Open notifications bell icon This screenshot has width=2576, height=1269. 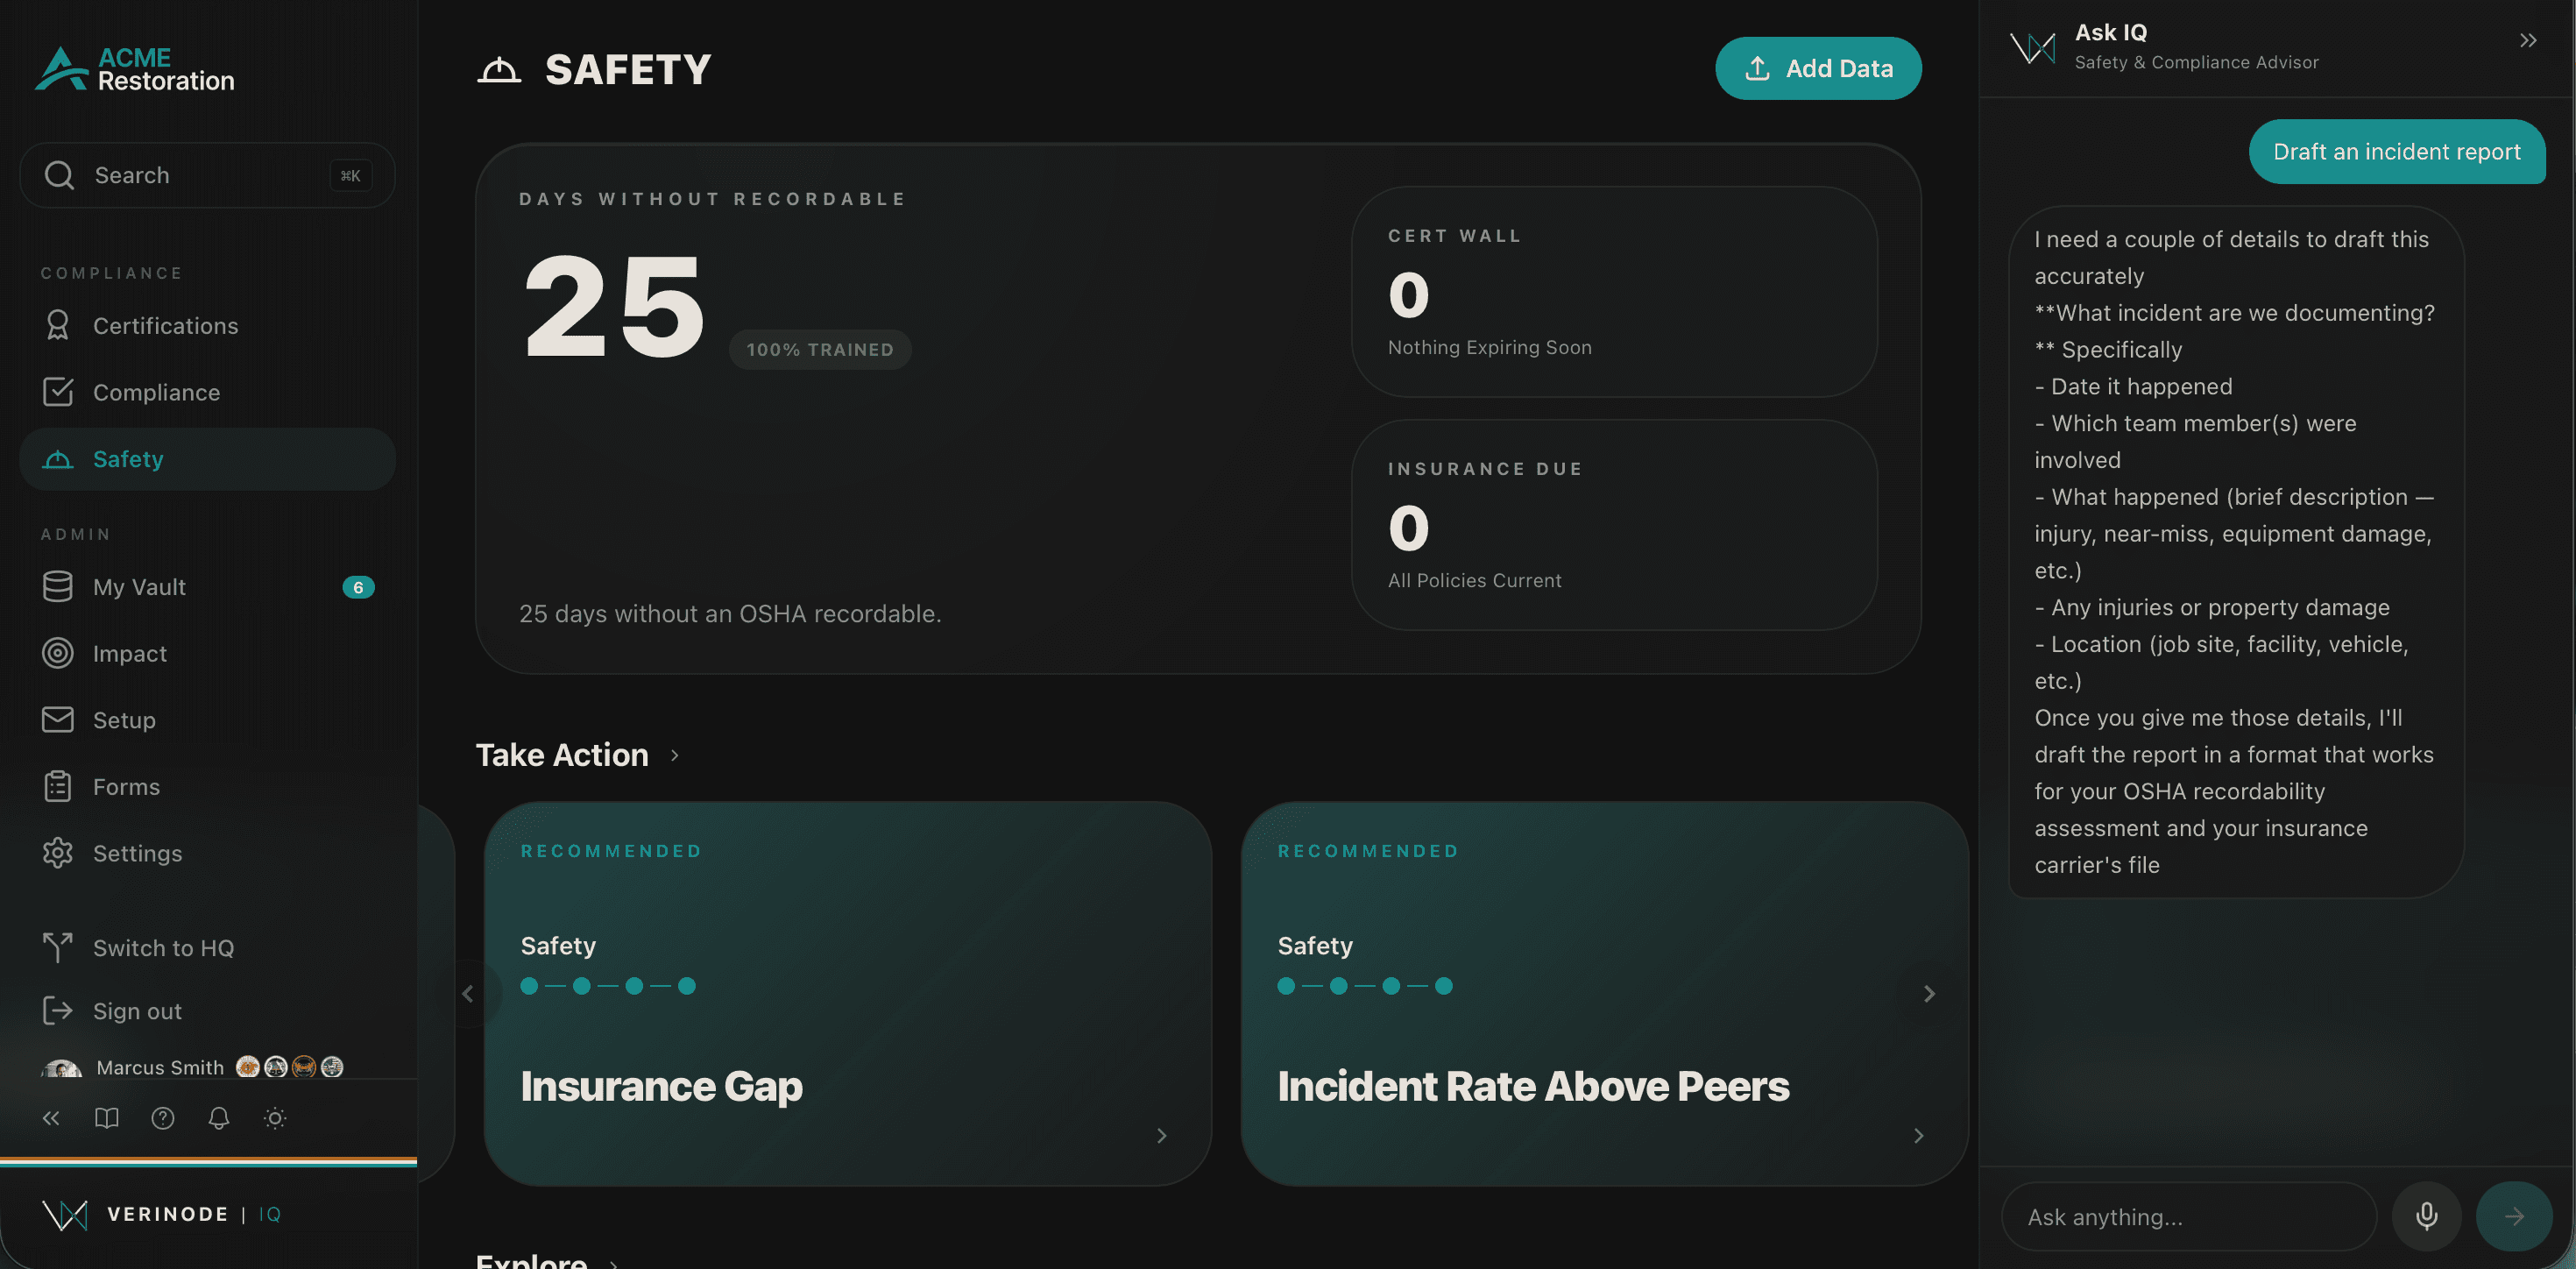pos(219,1118)
